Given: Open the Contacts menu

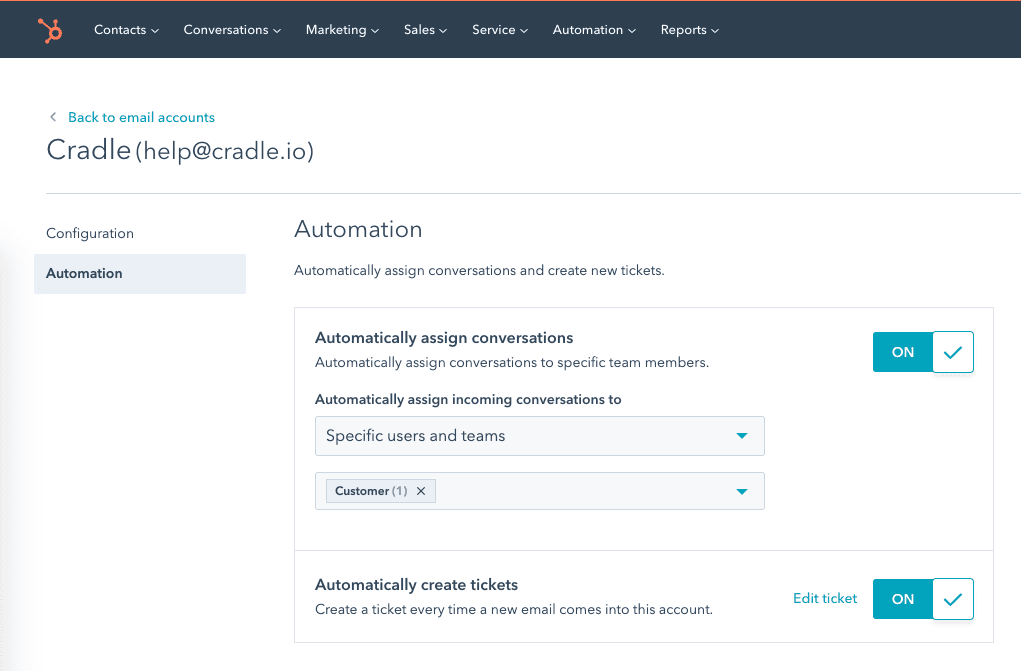Looking at the screenshot, I should tap(126, 30).
